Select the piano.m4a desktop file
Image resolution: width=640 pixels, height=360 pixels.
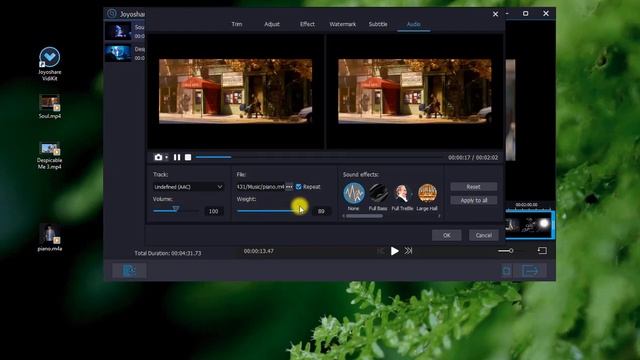49,238
